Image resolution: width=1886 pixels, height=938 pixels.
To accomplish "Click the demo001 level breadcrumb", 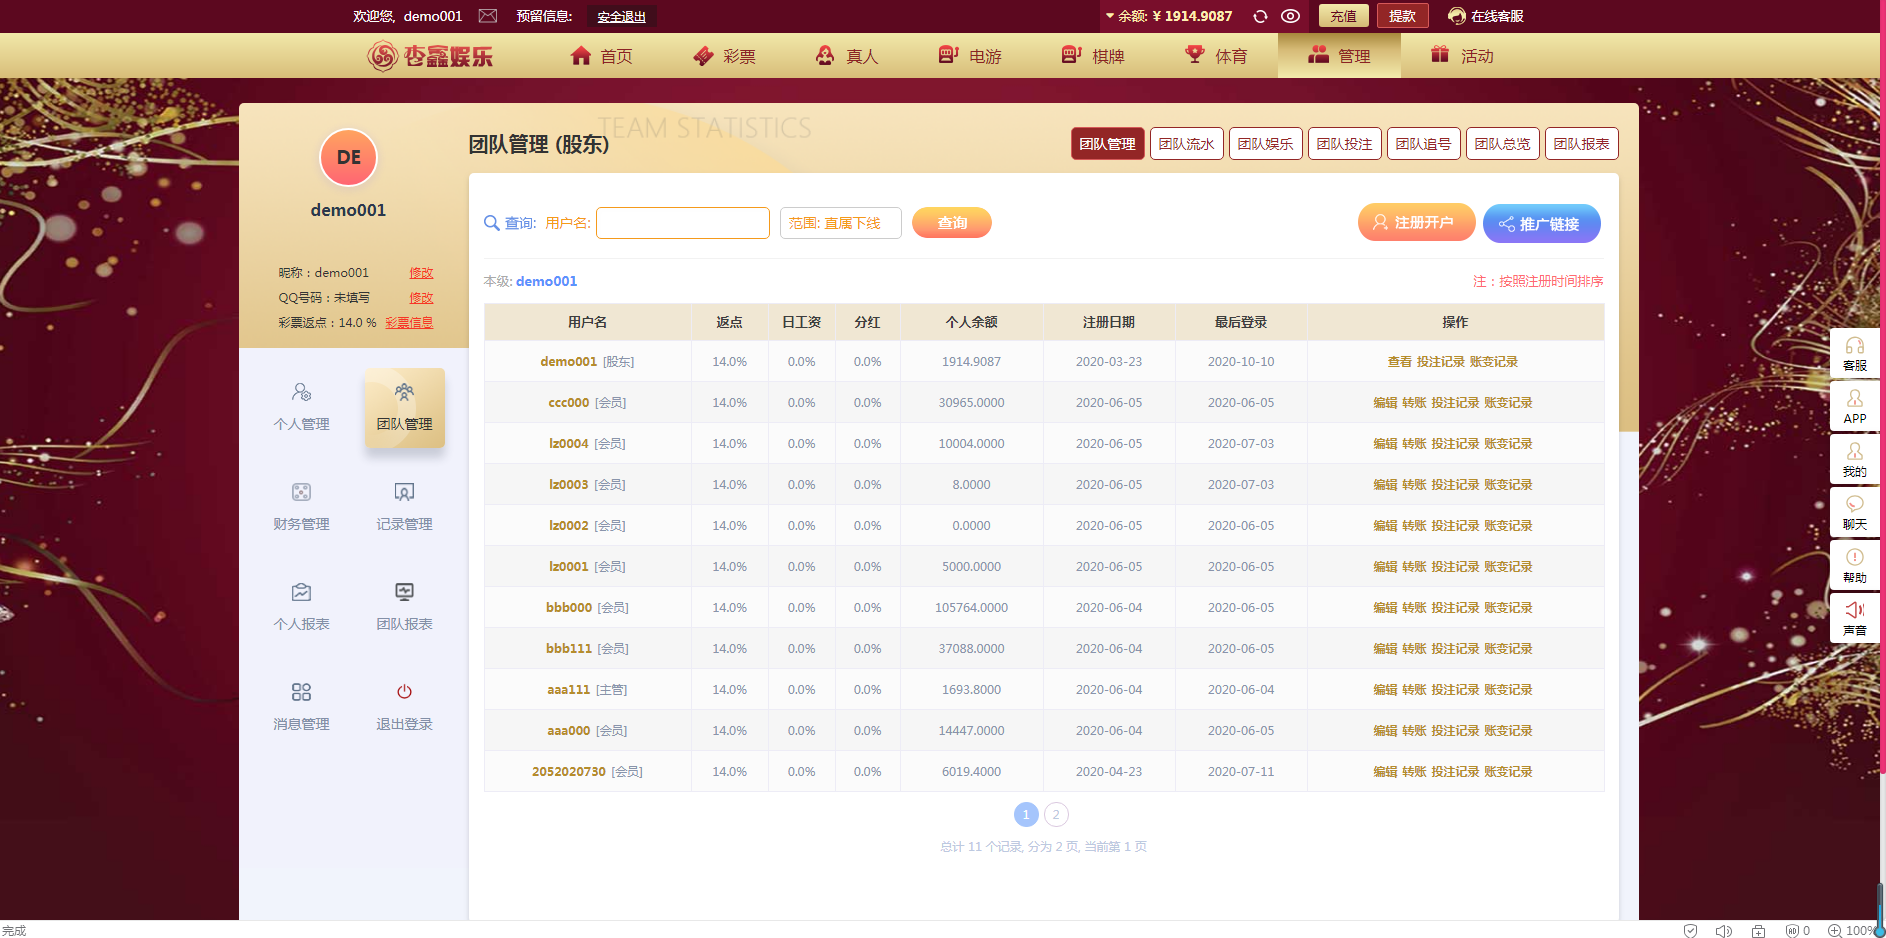I will (x=546, y=282).
